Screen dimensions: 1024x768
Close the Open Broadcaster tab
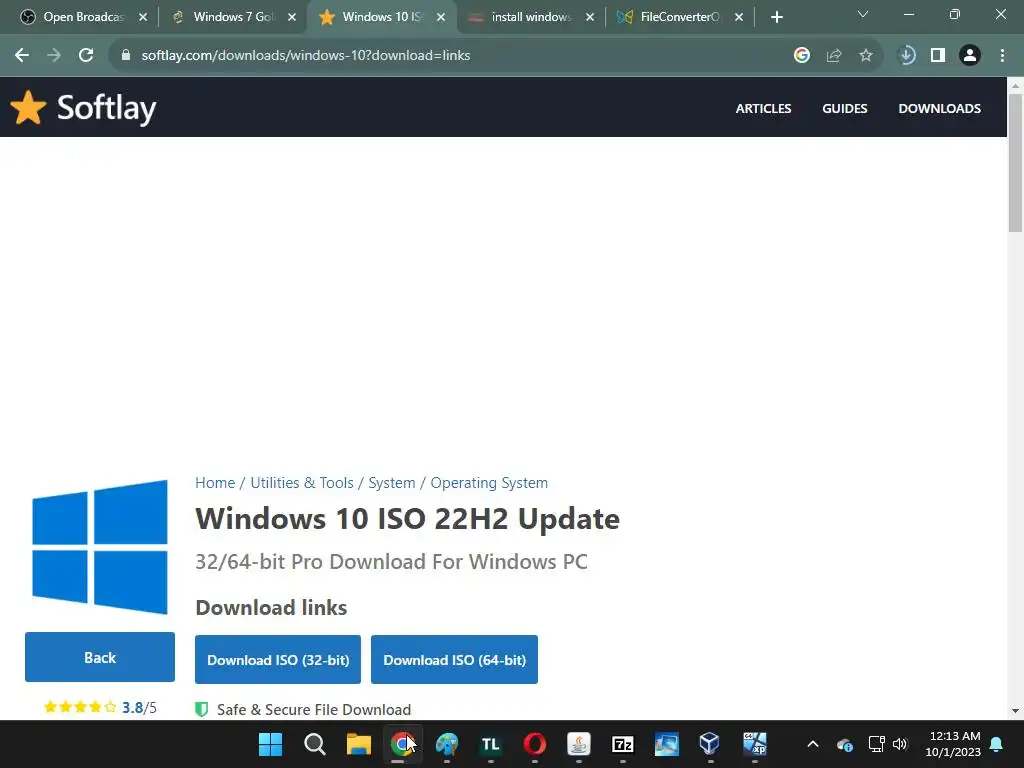pyautogui.click(x=143, y=18)
